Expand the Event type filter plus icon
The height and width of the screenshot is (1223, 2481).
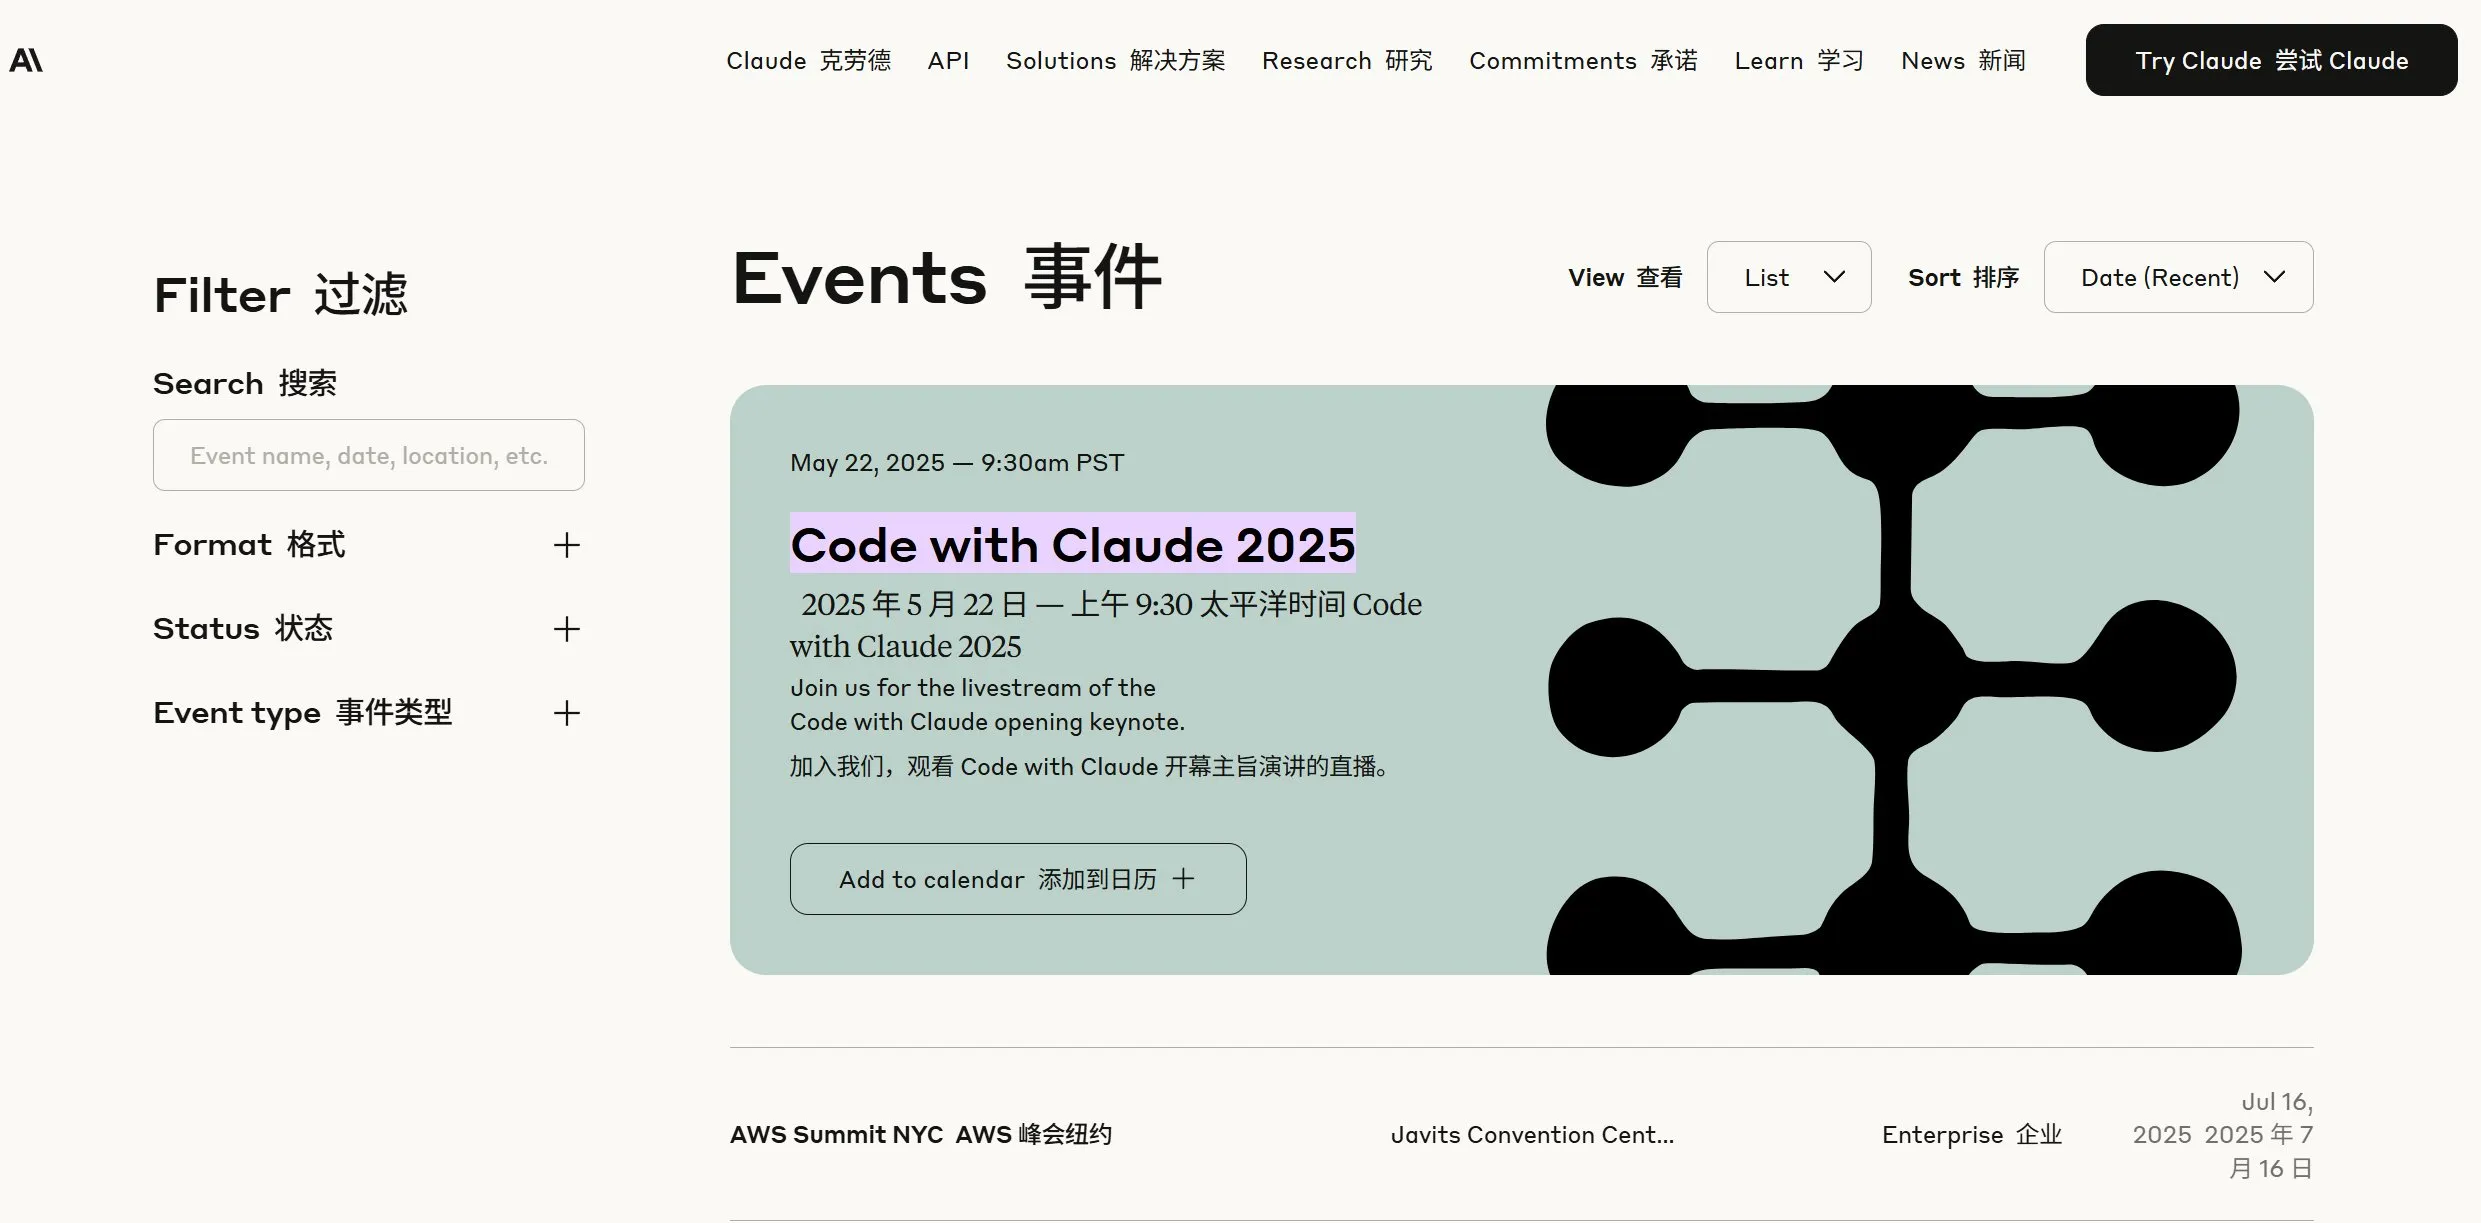(567, 713)
